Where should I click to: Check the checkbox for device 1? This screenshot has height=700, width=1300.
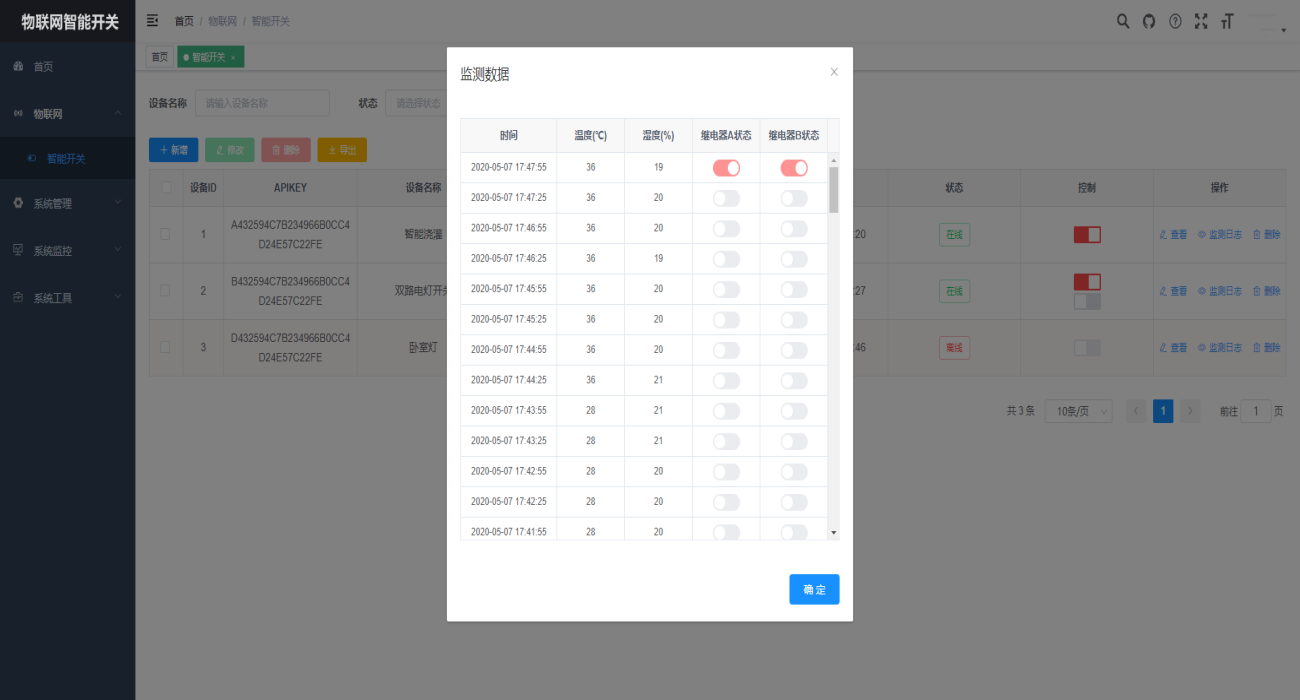(x=166, y=234)
